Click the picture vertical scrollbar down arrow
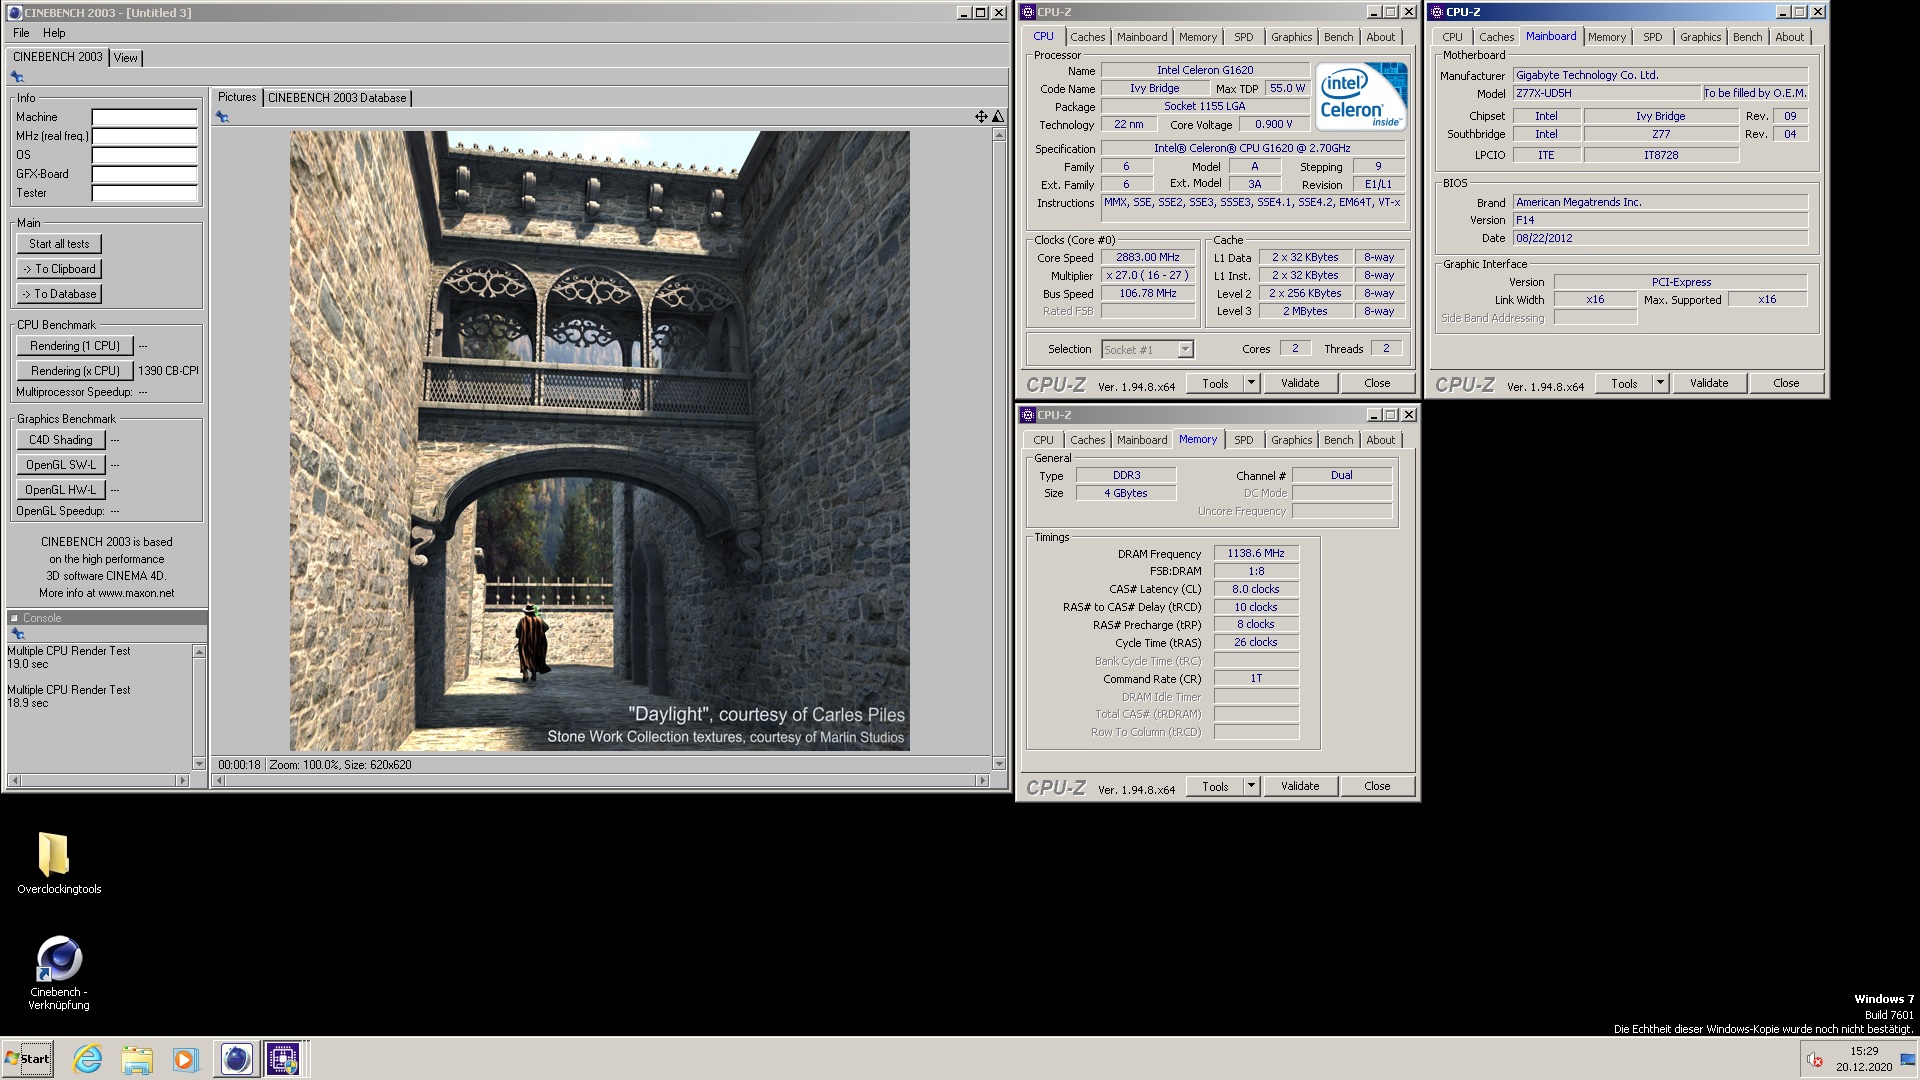1920x1080 pixels. tap(999, 764)
